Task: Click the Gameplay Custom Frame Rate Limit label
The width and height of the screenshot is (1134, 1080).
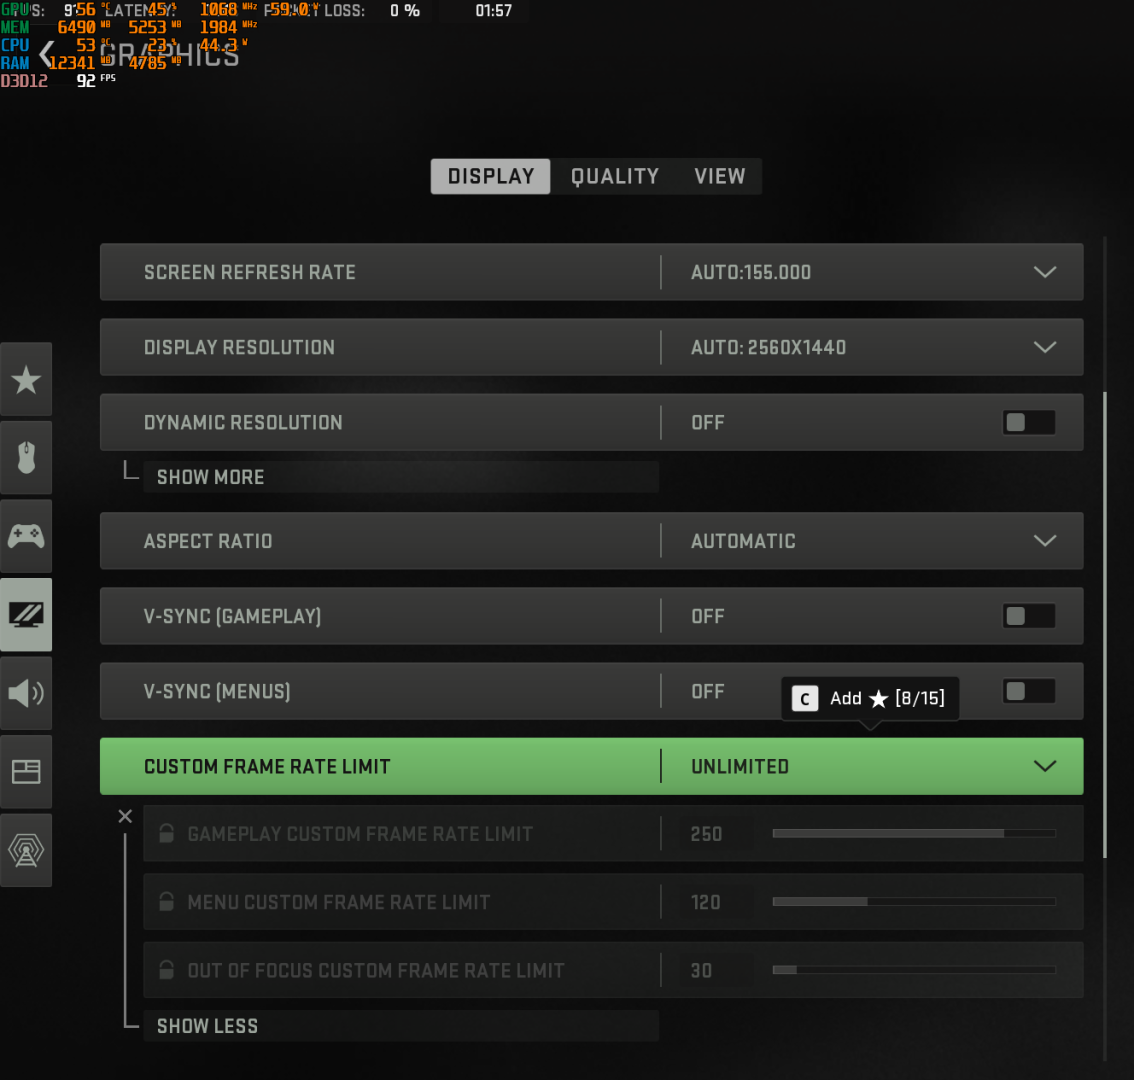Action: 360,834
